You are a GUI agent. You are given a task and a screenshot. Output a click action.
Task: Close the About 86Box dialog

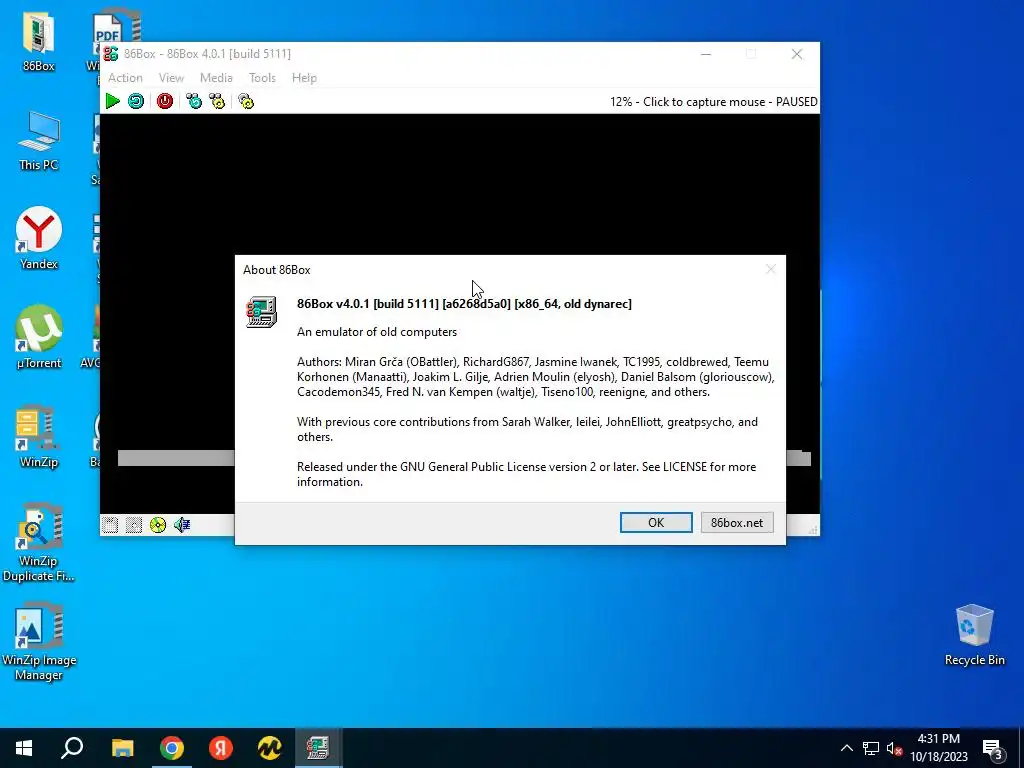pos(771,269)
